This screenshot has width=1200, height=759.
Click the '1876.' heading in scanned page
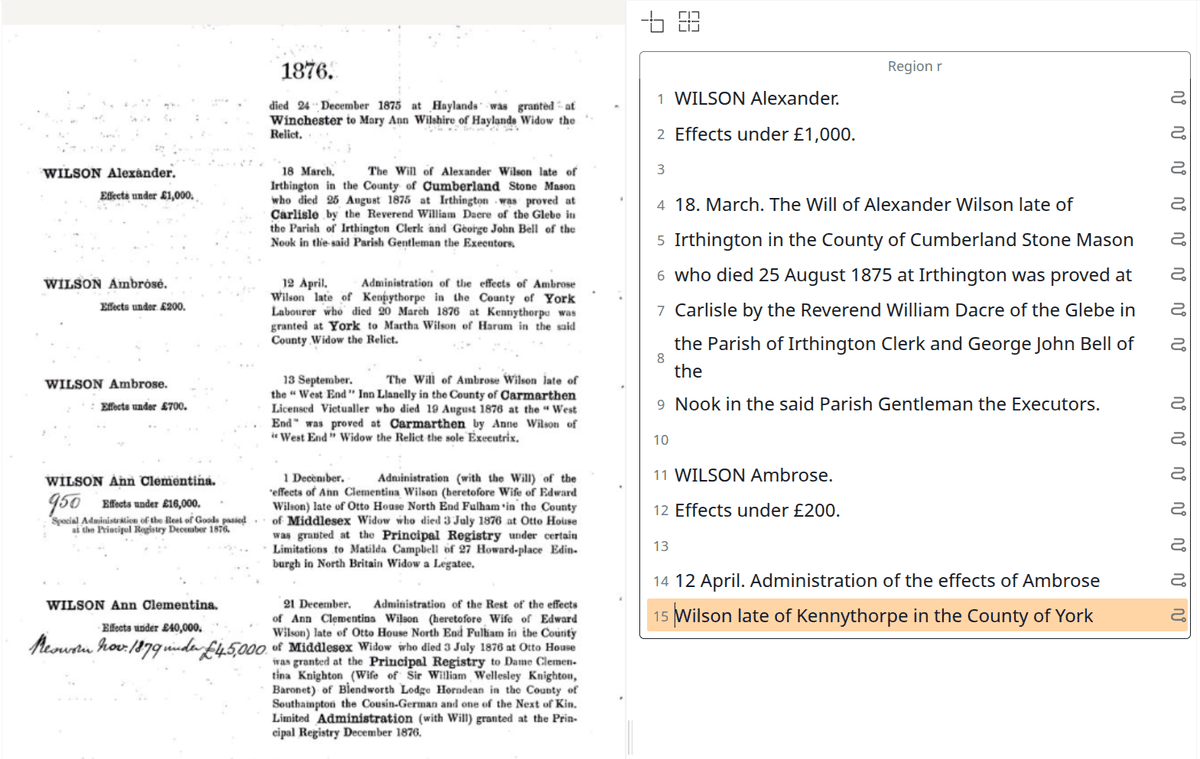[x=306, y=71]
